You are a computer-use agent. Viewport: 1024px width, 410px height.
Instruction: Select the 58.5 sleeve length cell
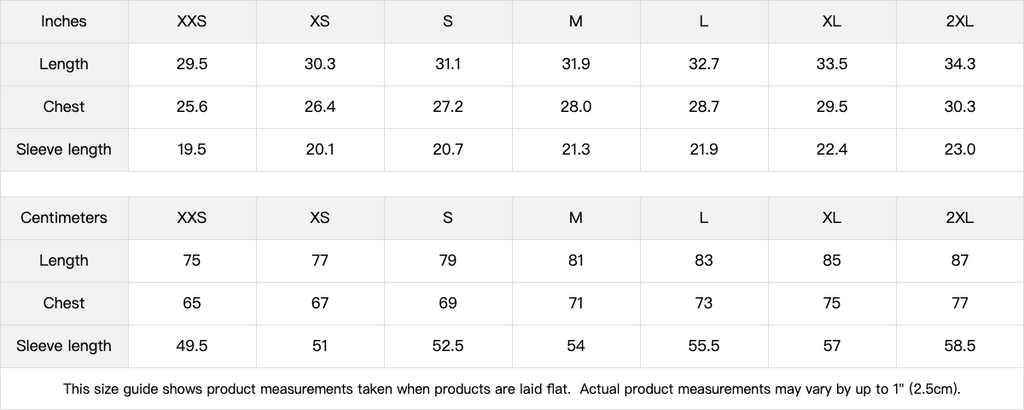[960, 347]
